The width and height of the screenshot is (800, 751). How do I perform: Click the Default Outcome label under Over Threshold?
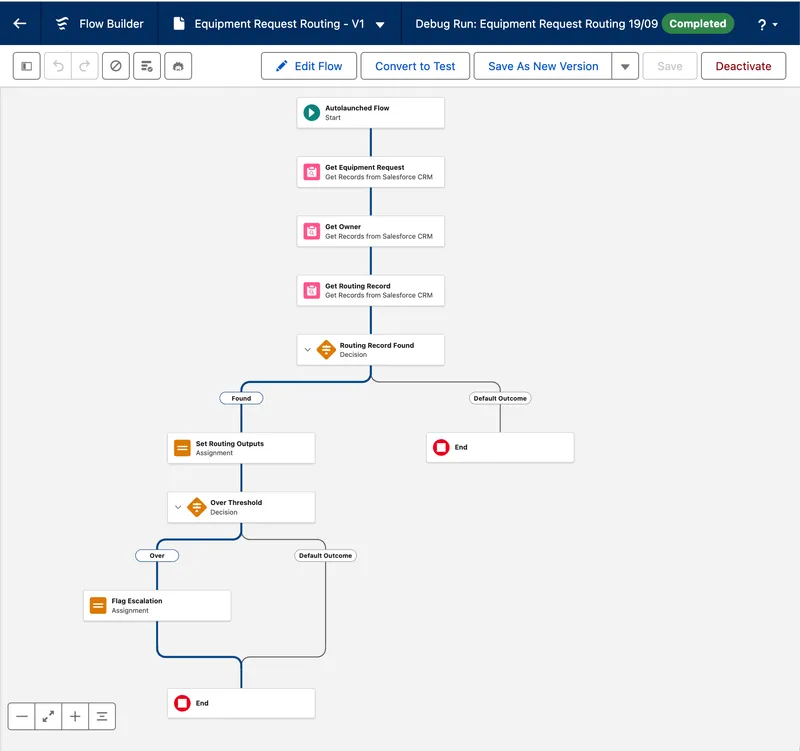click(x=326, y=556)
